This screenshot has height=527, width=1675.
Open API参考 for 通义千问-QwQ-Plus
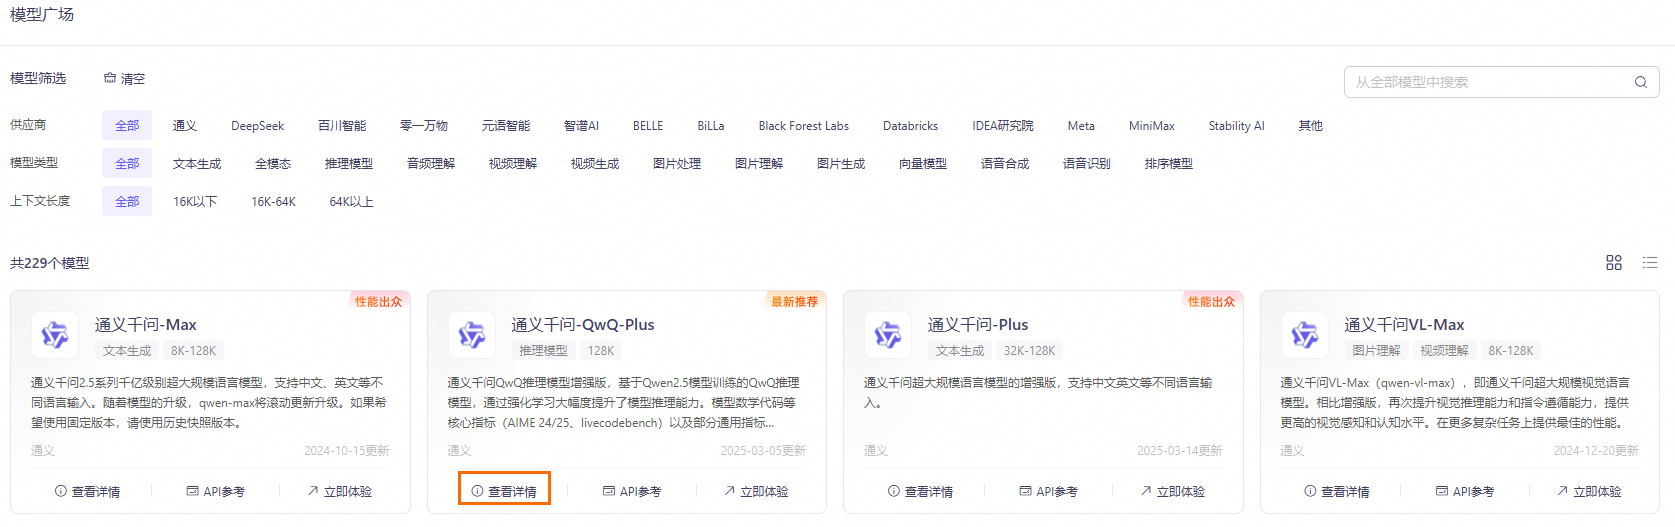pyautogui.click(x=632, y=492)
